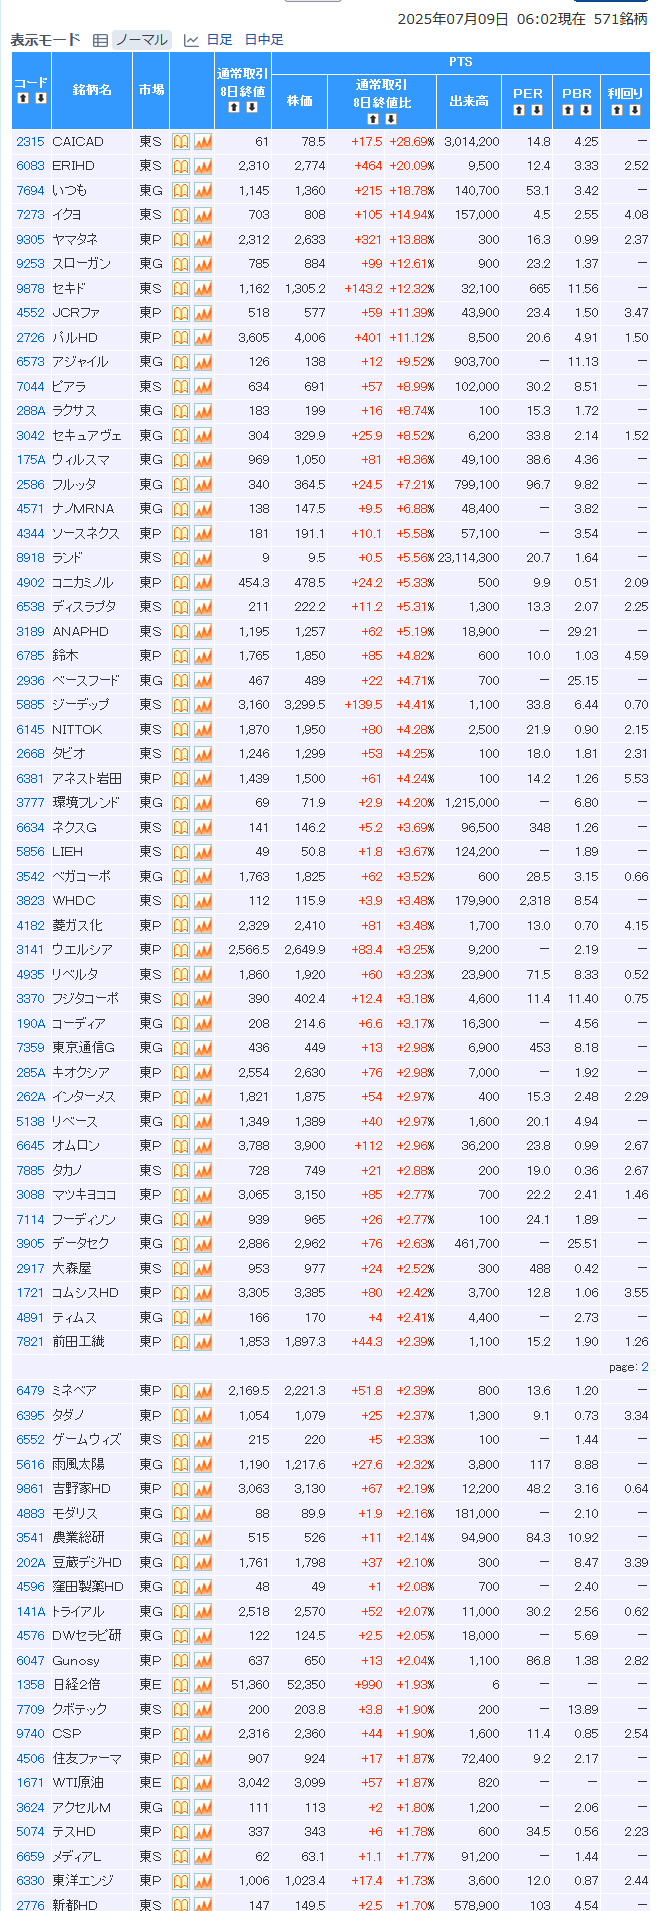Click the 銘柄名 column header
The height and width of the screenshot is (1911, 662).
[x=92, y=90]
